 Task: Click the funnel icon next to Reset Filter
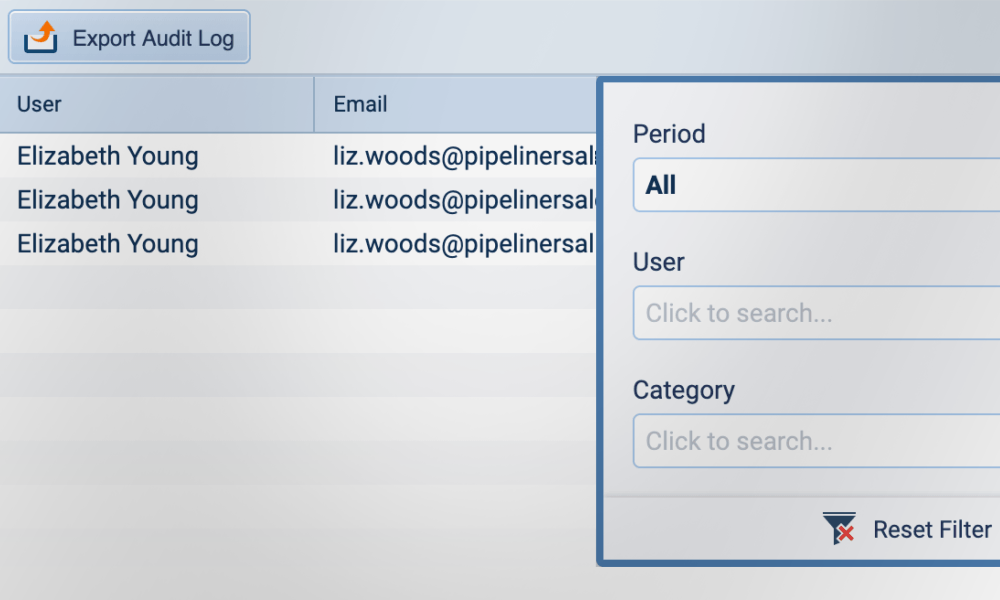839,528
